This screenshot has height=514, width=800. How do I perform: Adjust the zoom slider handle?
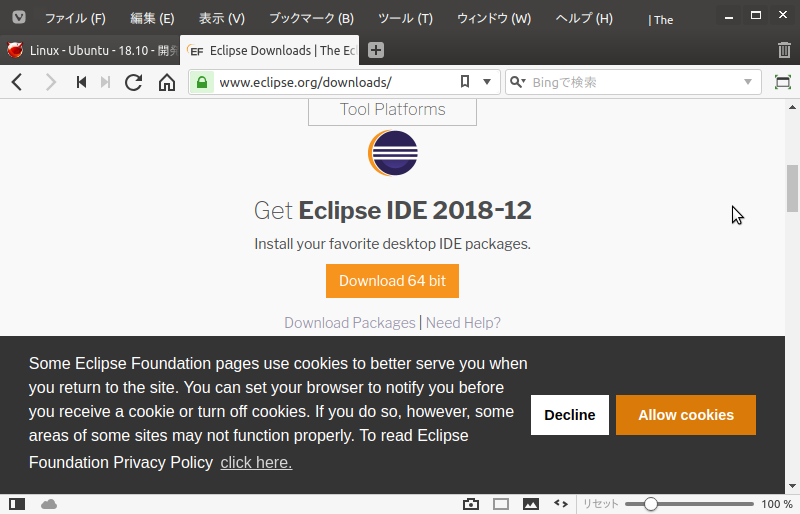(651, 504)
